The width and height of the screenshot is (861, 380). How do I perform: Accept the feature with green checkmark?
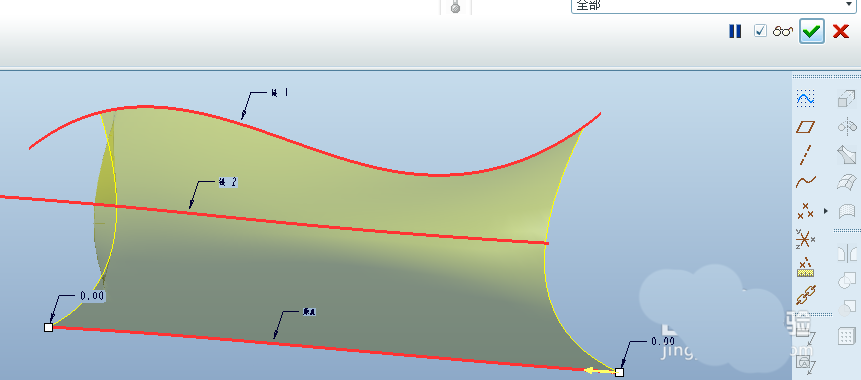[x=812, y=31]
